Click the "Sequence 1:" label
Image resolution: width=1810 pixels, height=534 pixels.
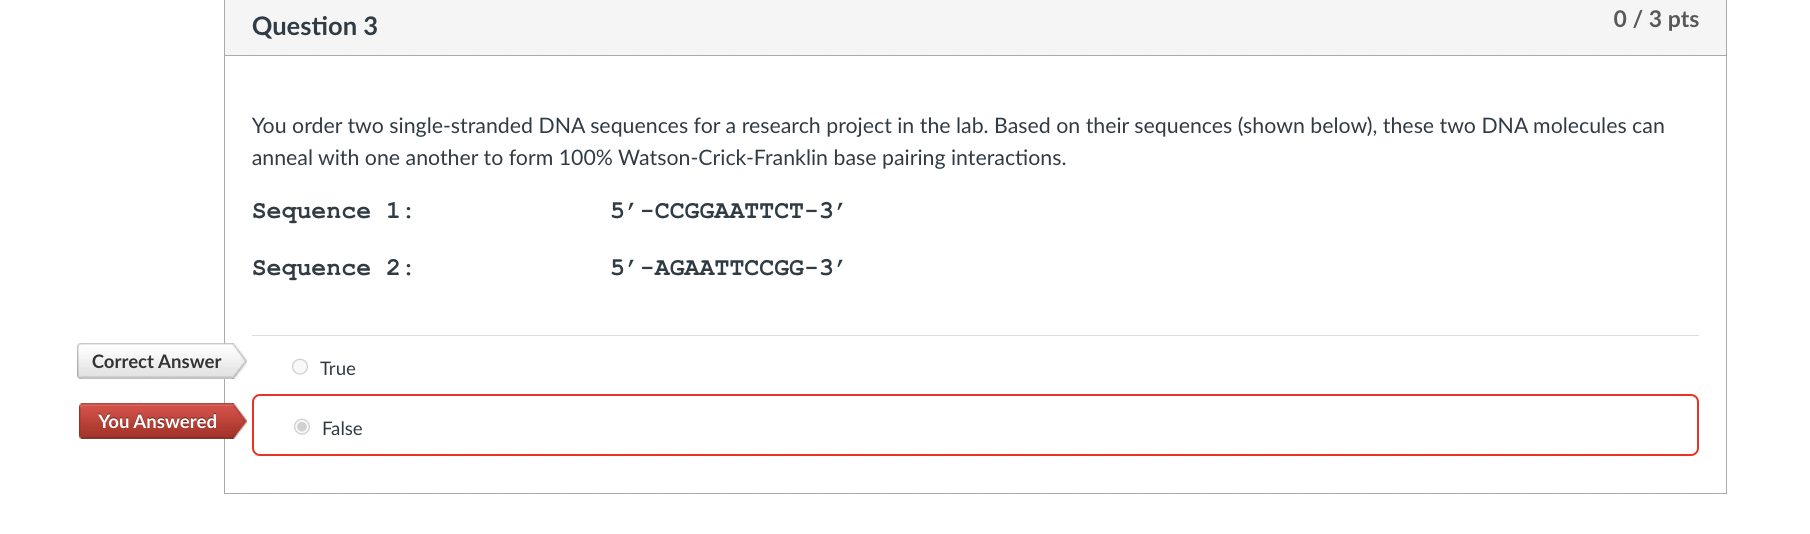(x=332, y=211)
